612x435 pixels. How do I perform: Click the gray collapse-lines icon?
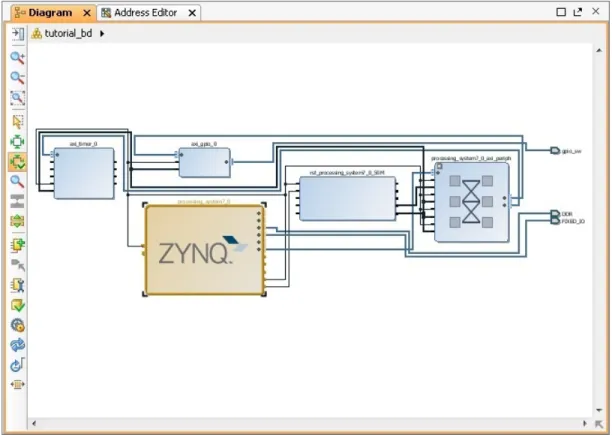pyautogui.click(x=18, y=201)
